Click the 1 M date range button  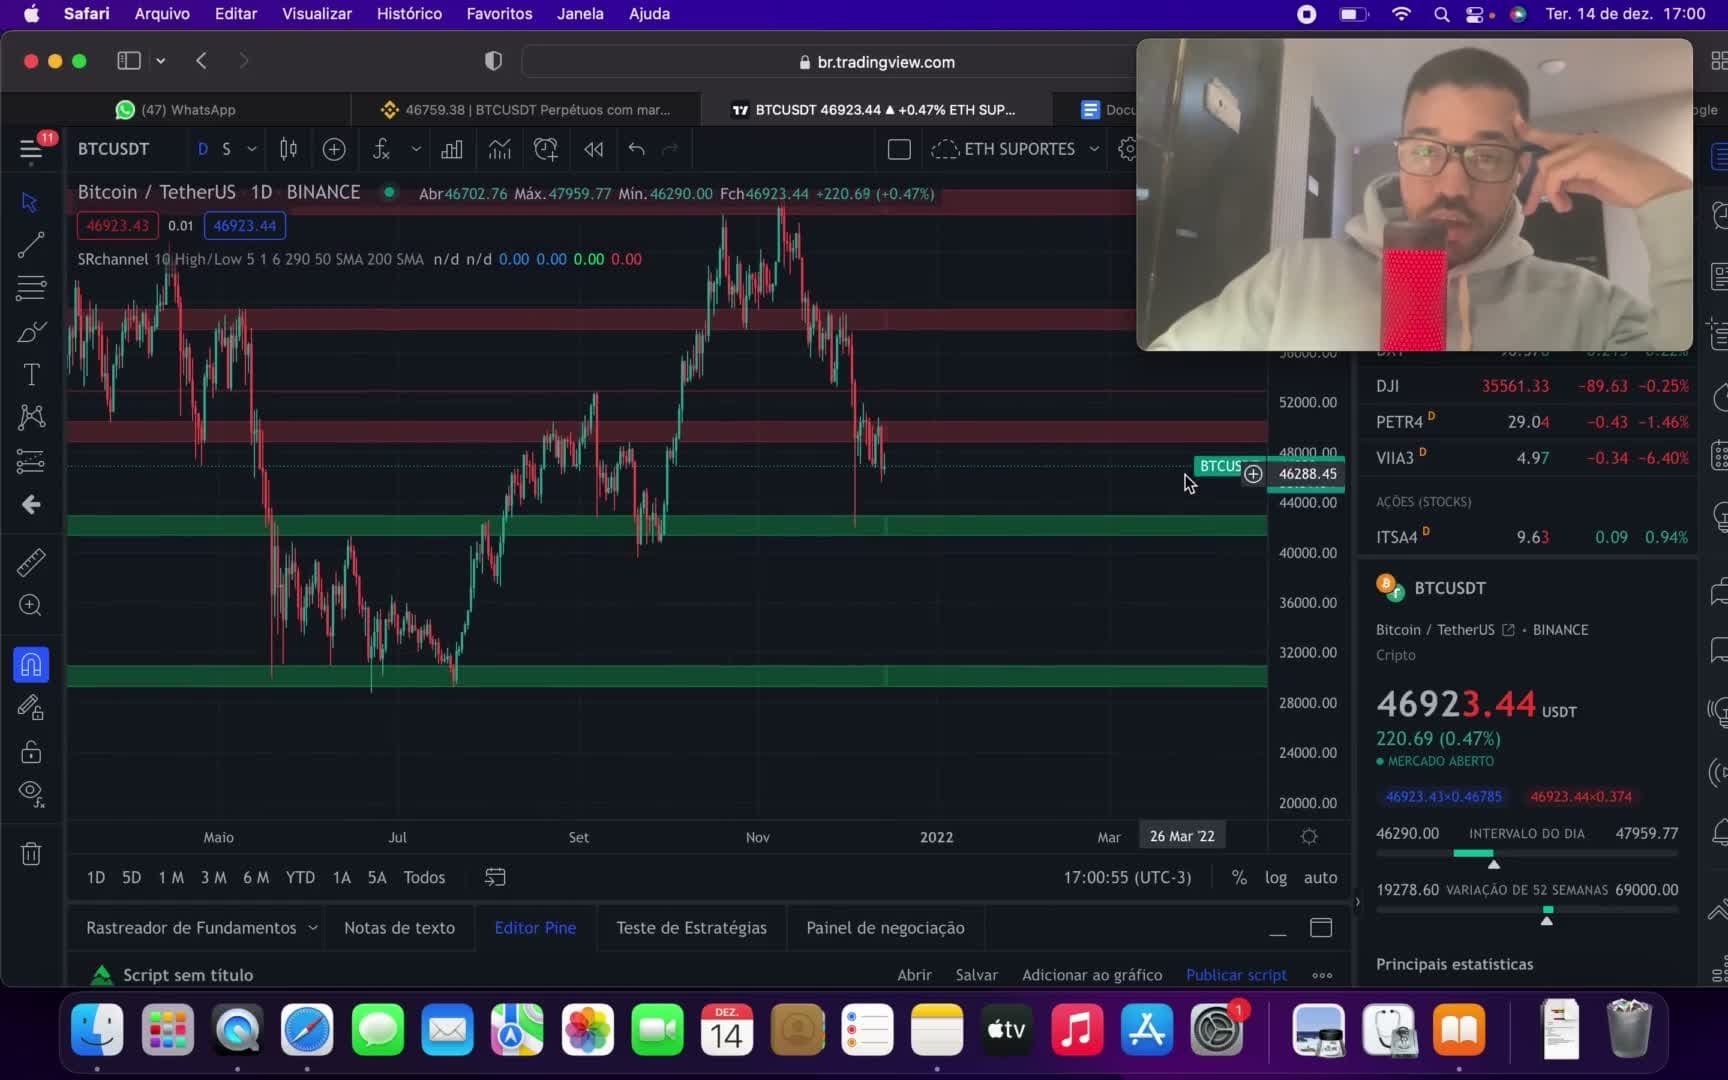[171, 877]
